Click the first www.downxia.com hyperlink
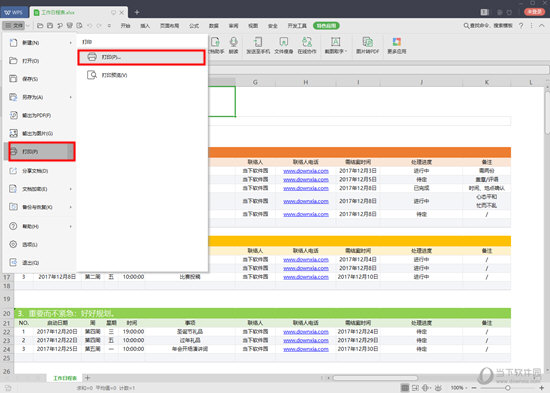Screen dimensions: 550x393 (306, 171)
